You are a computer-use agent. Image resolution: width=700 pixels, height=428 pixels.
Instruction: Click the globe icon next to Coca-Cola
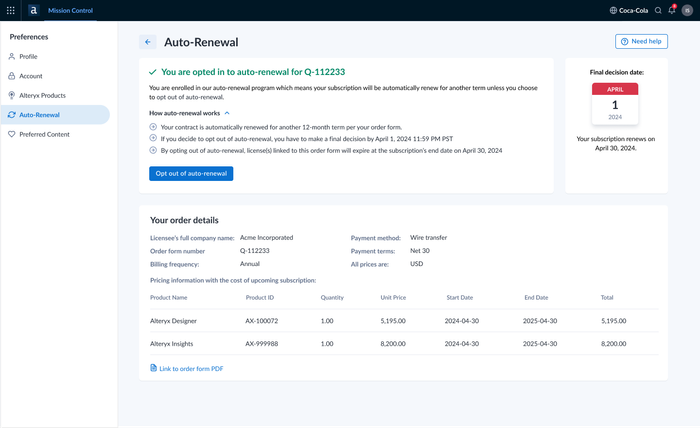(613, 10)
